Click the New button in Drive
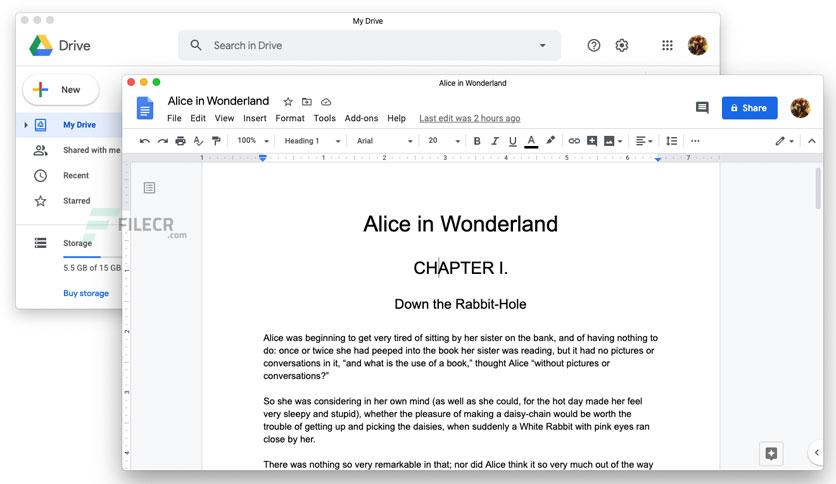Viewport: 836px width, 484px height. (61, 90)
